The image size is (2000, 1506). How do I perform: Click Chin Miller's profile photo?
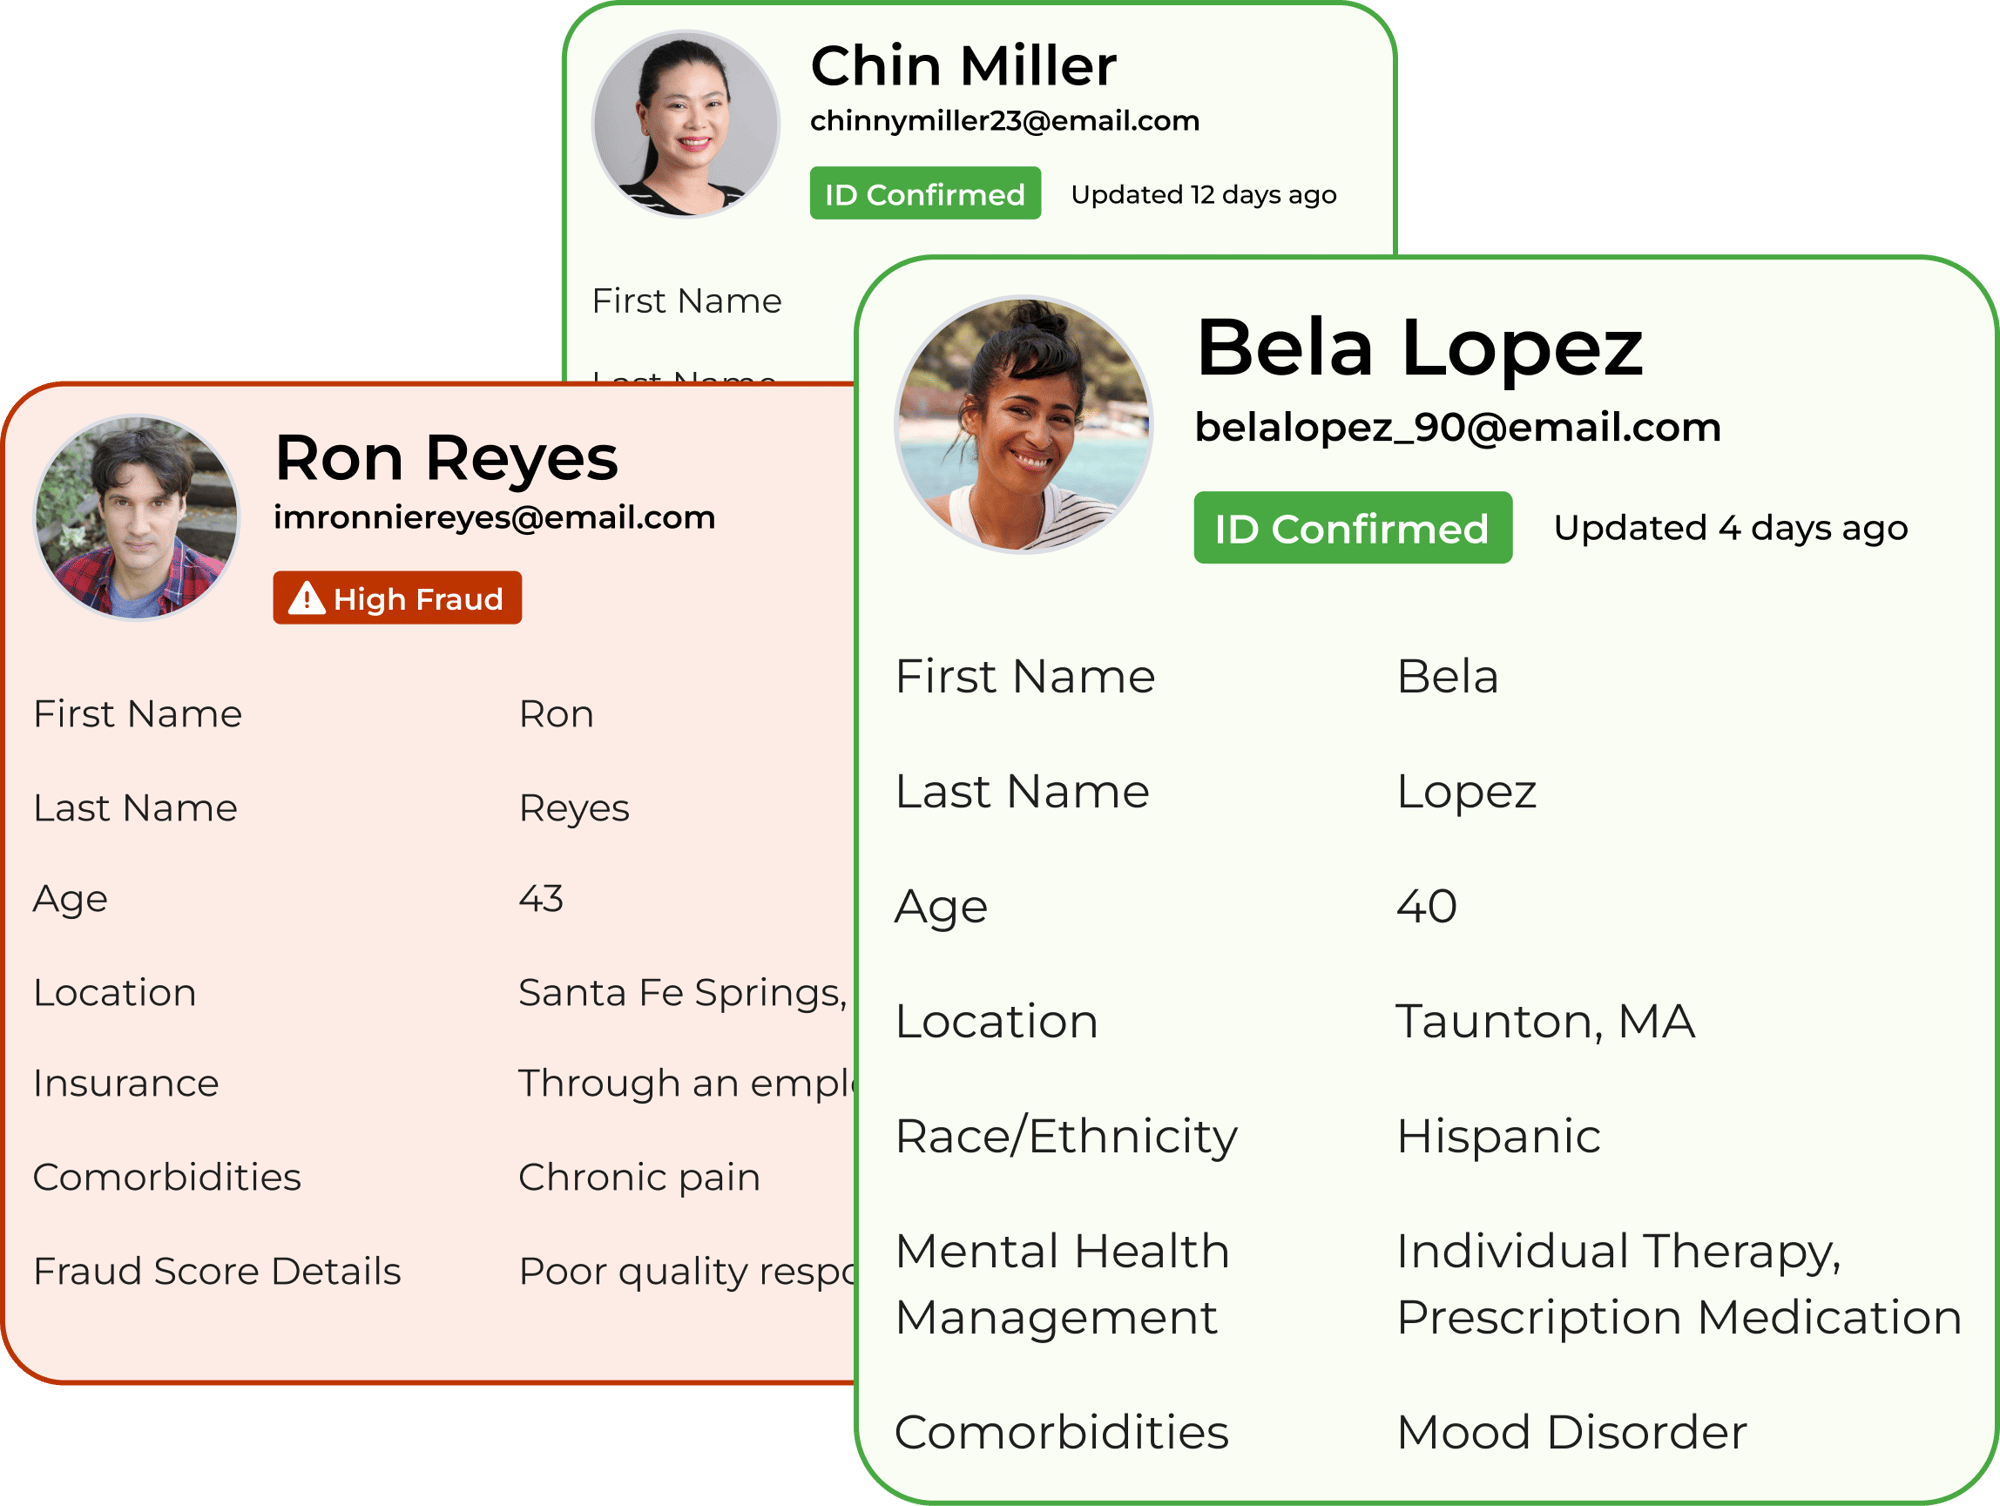point(686,123)
